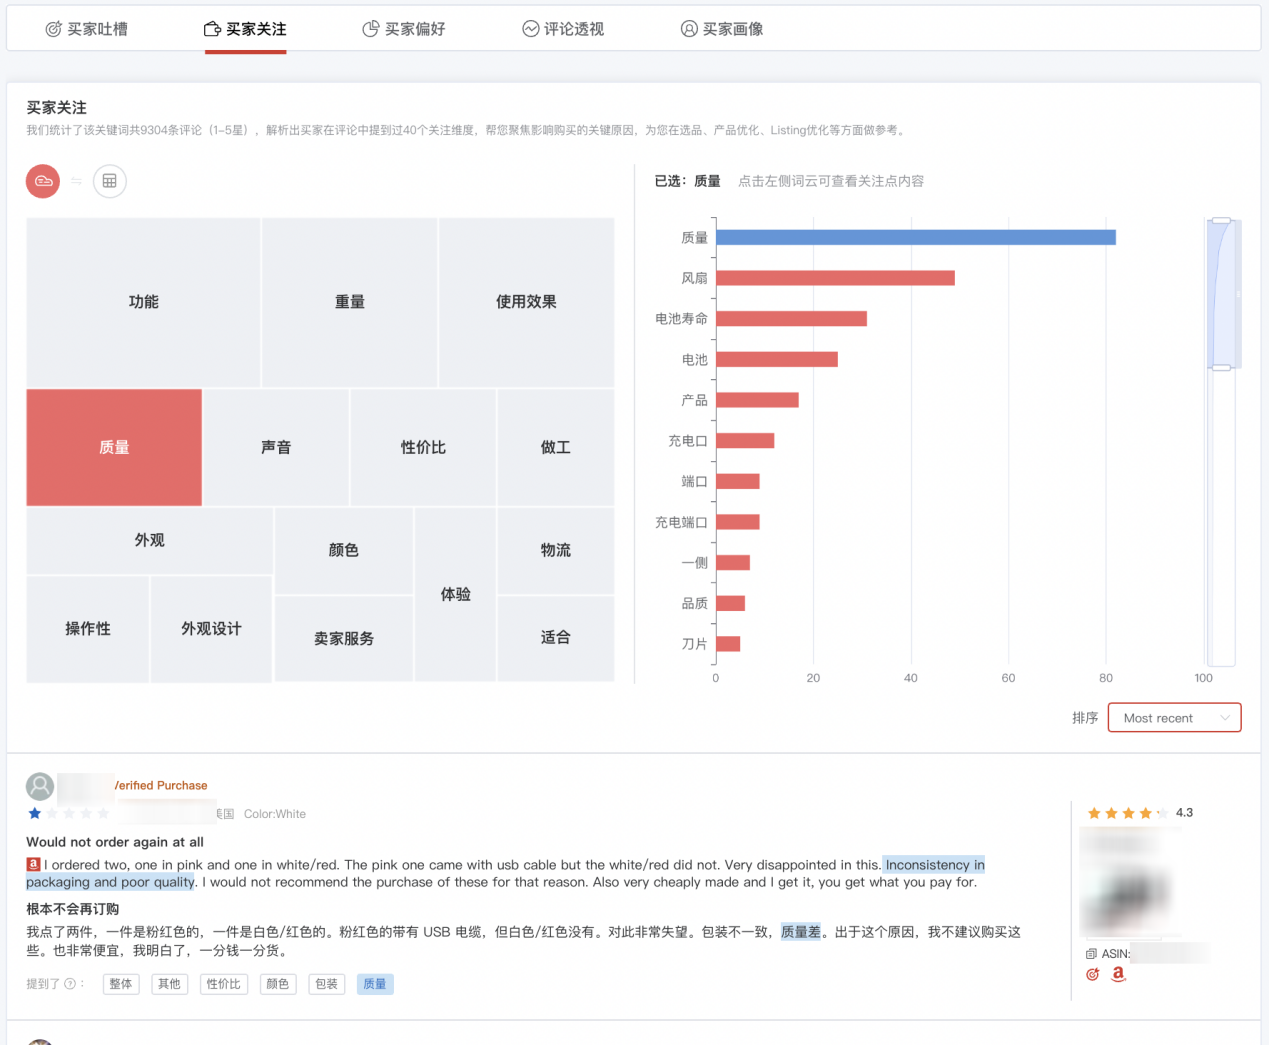Click the highlighted 质量 mention tag
Viewport: 1269px width, 1045px height.
pos(375,984)
